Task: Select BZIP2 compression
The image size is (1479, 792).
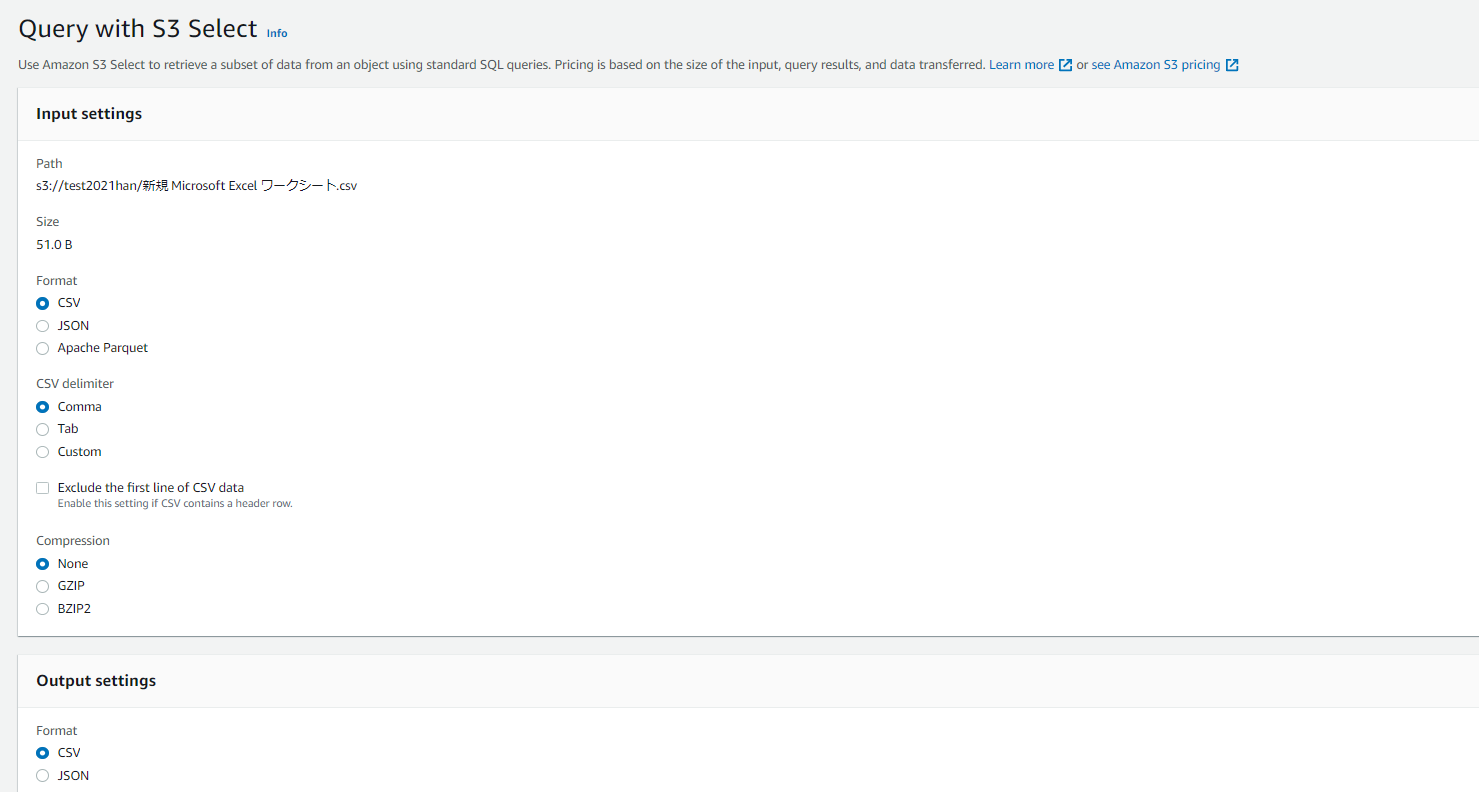Action: [42, 608]
